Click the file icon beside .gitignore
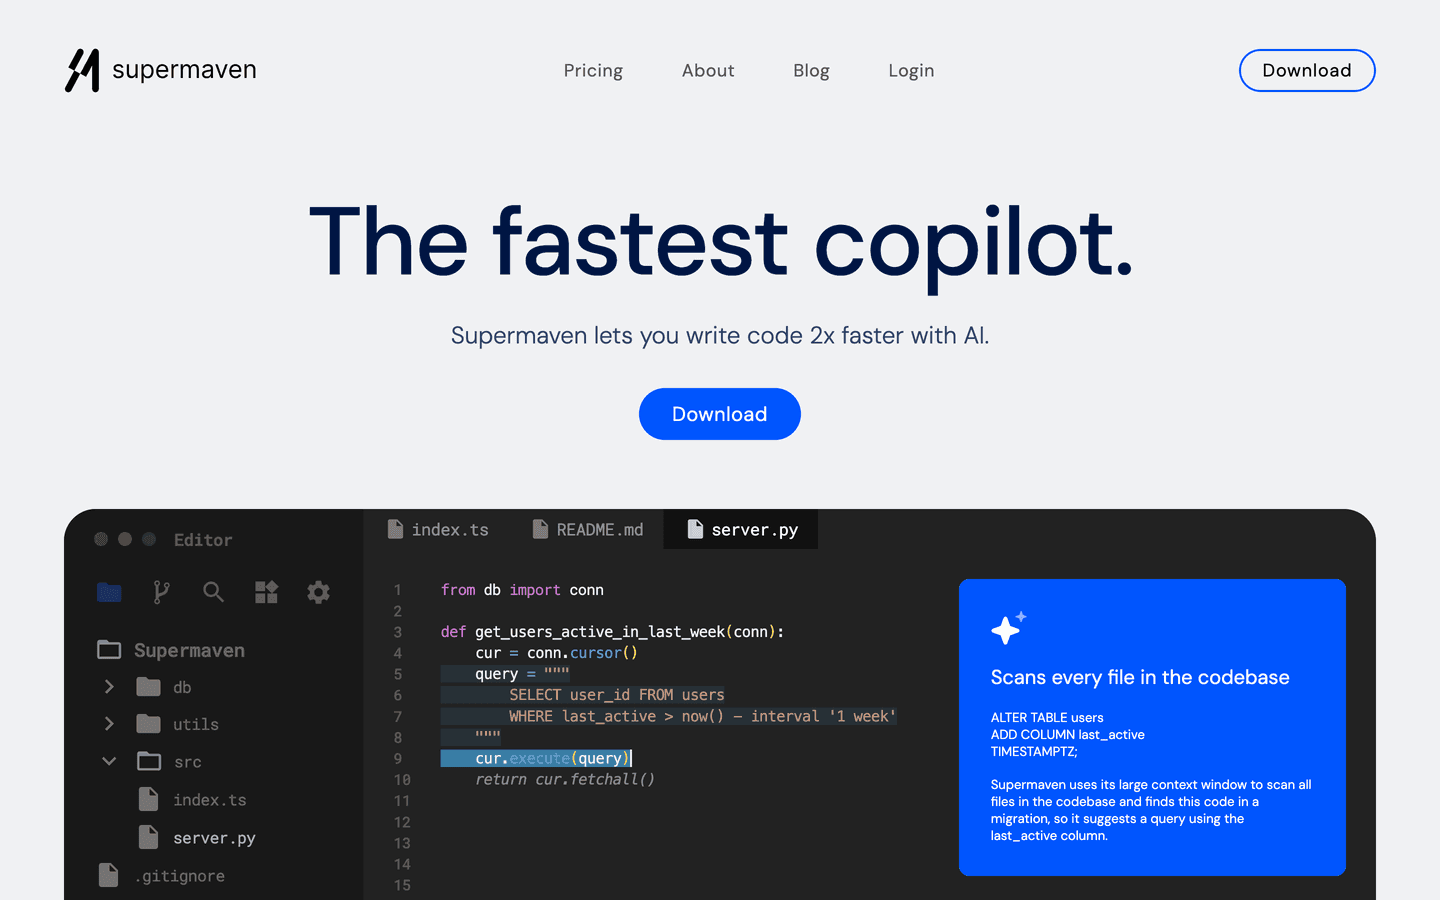The height and width of the screenshot is (900, 1440). [109, 875]
